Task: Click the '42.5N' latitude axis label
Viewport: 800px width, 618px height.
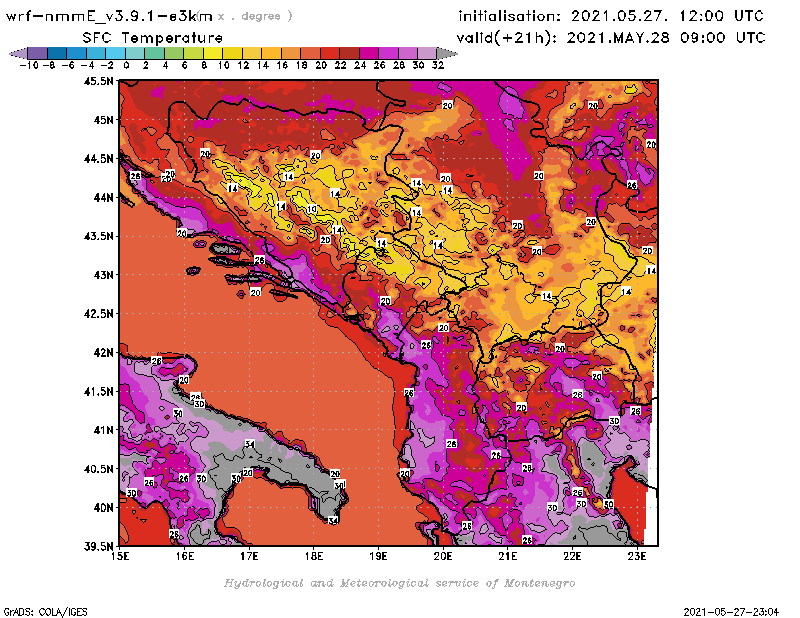Action: pos(98,314)
